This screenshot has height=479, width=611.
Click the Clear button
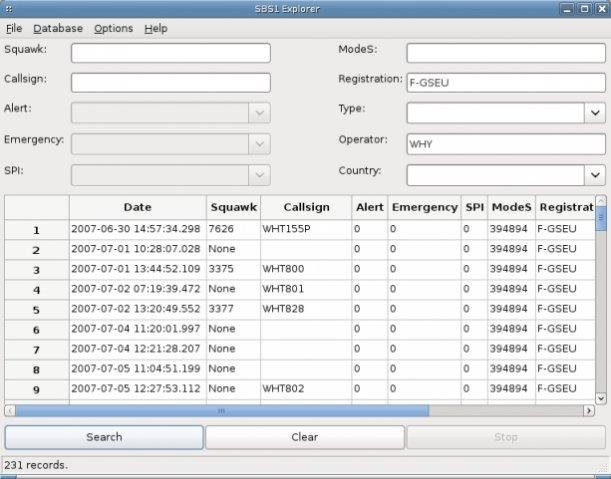click(305, 437)
